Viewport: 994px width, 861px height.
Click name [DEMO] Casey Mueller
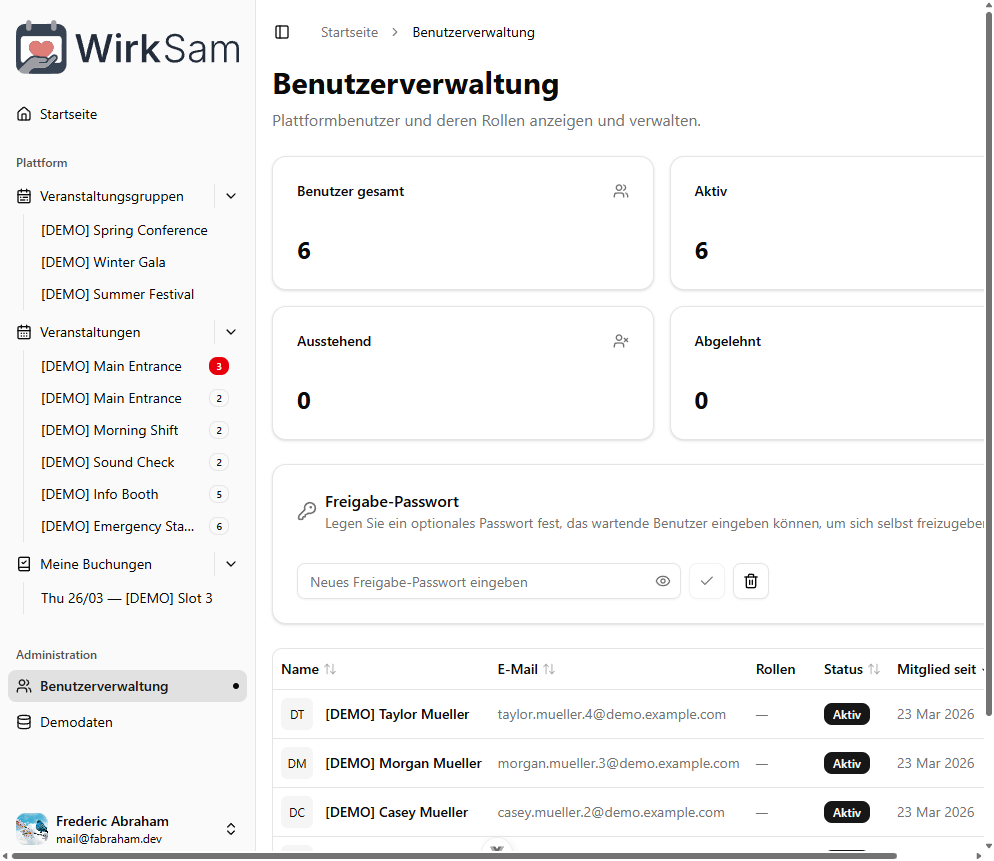tap(397, 812)
